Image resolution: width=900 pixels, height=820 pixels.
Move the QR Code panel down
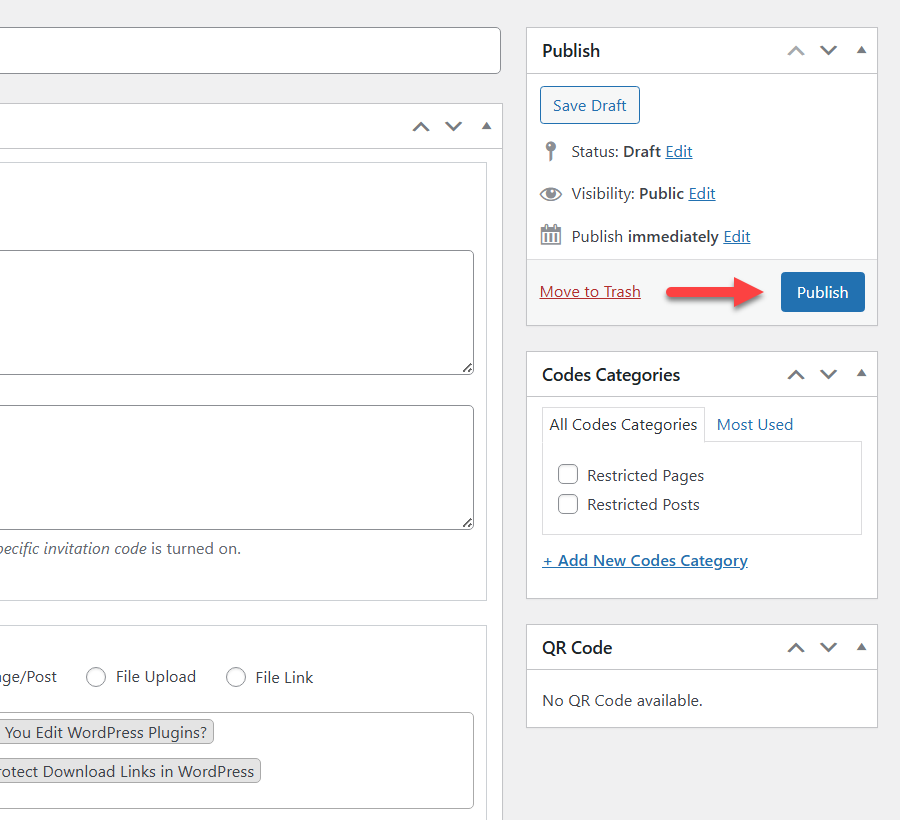pyautogui.click(x=828, y=648)
